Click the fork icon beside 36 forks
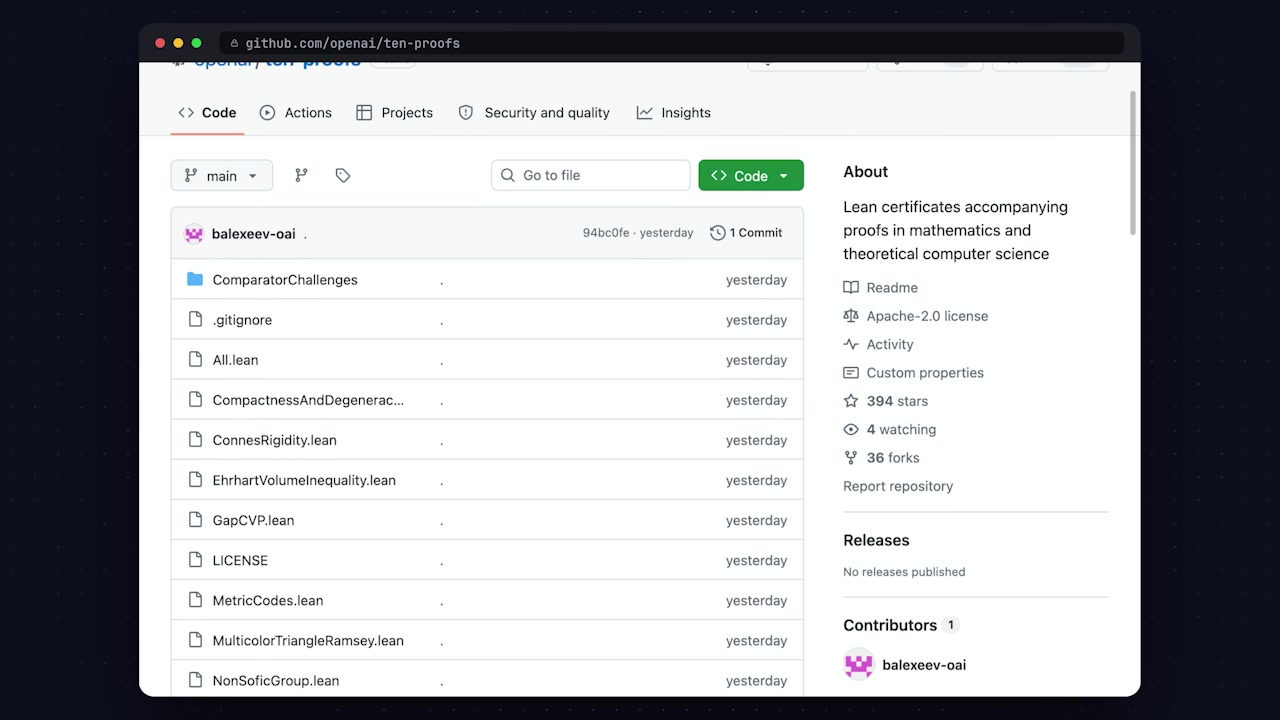This screenshot has height=720, width=1280. tap(851, 458)
